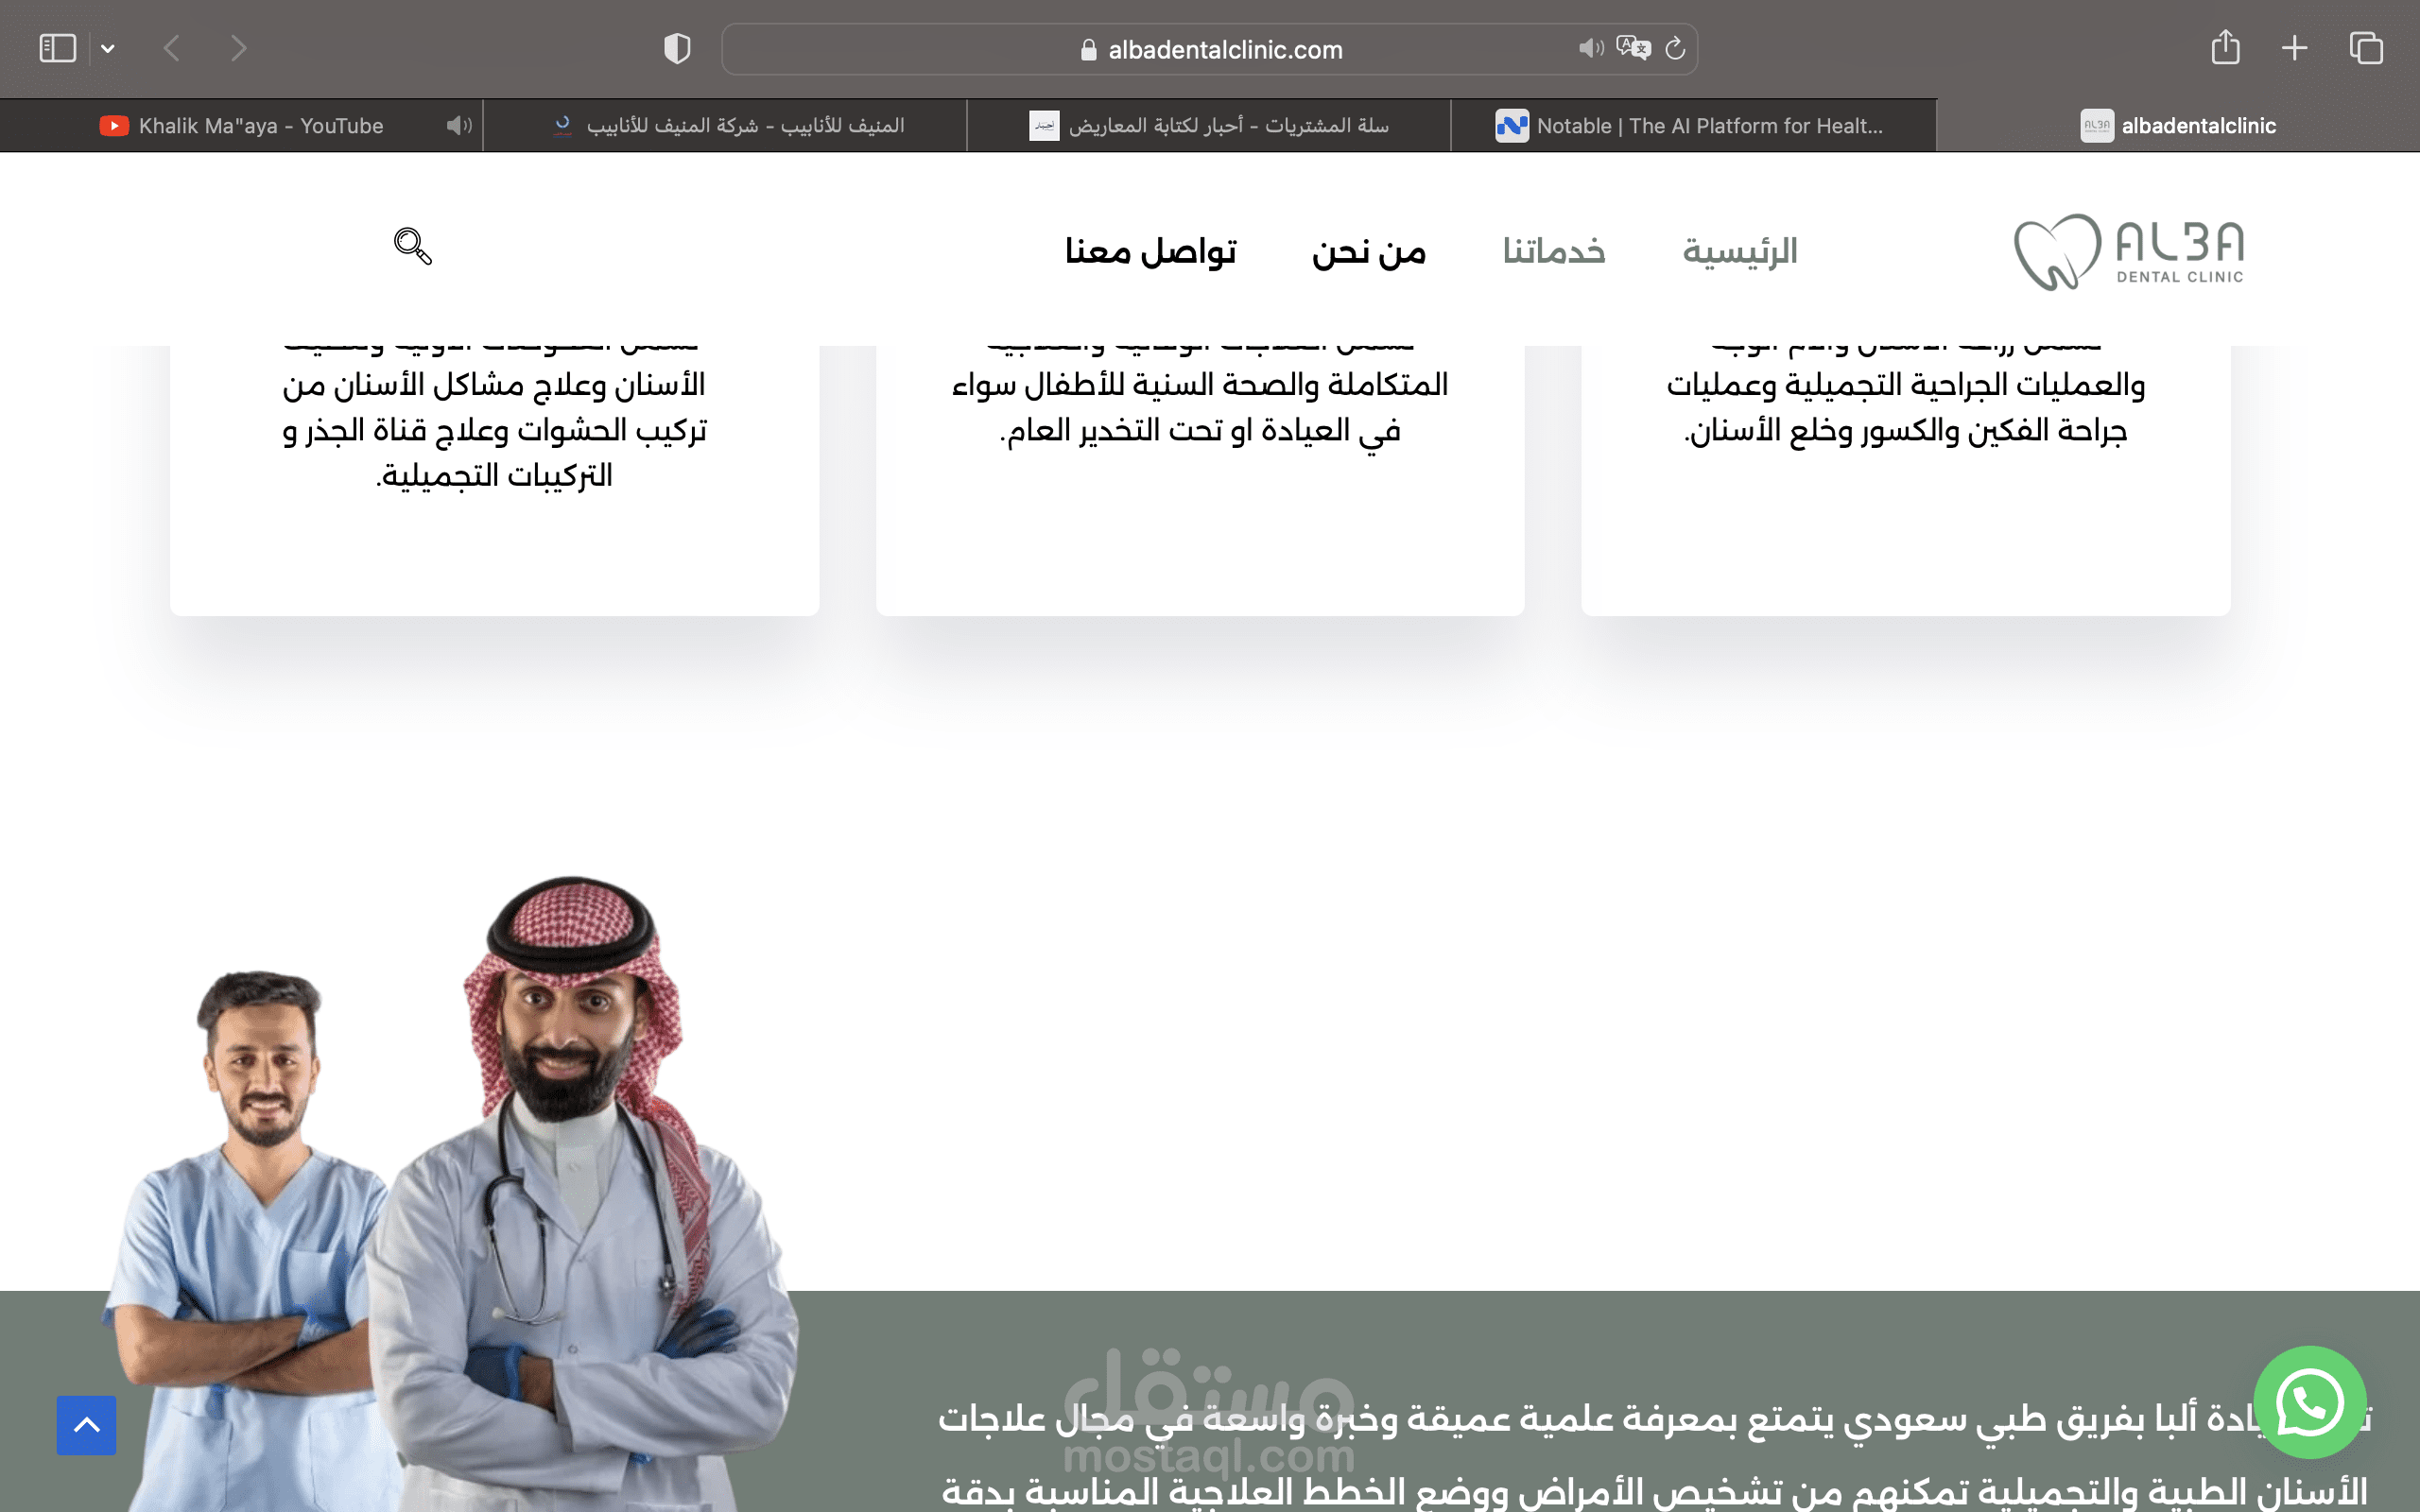Screen dimensions: 2420x1512
Task: Click the albadentalclinic.com address field
Action: (x=1224, y=50)
